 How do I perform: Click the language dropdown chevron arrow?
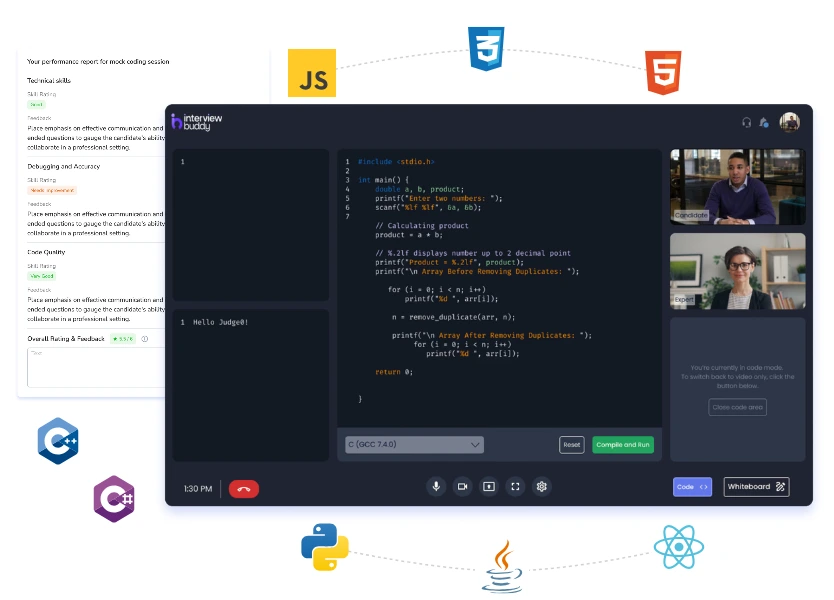coord(475,444)
